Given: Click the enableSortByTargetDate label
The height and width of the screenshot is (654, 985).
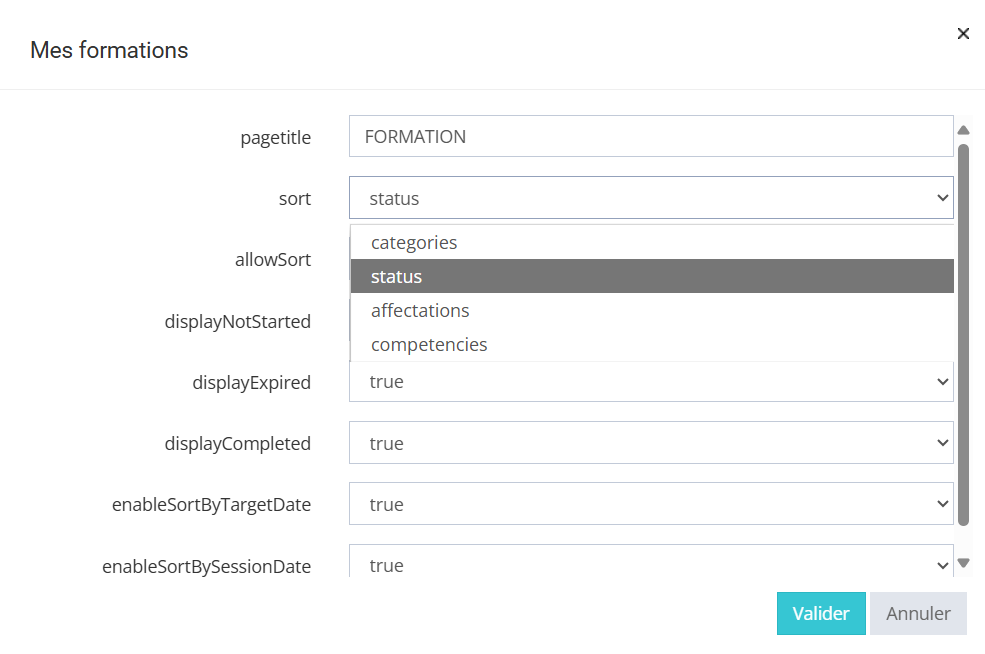Looking at the screenshot, I should [211, 505].
